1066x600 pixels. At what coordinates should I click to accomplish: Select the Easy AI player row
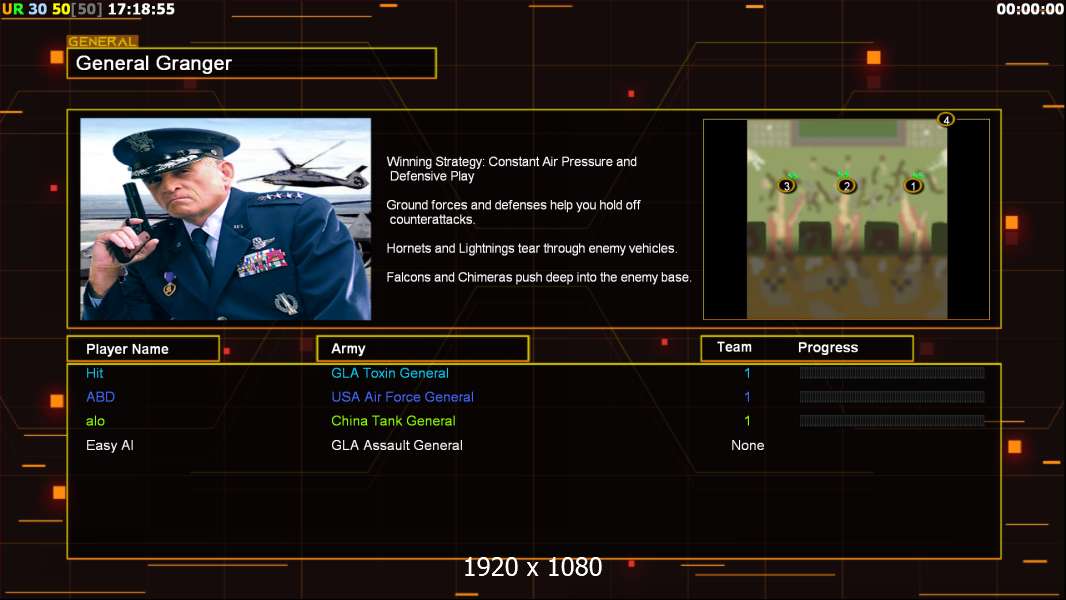point(534,446)
